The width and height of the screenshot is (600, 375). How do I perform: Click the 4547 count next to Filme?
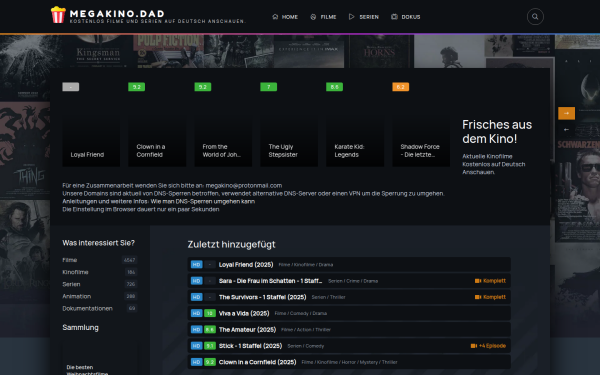(129, 260)
